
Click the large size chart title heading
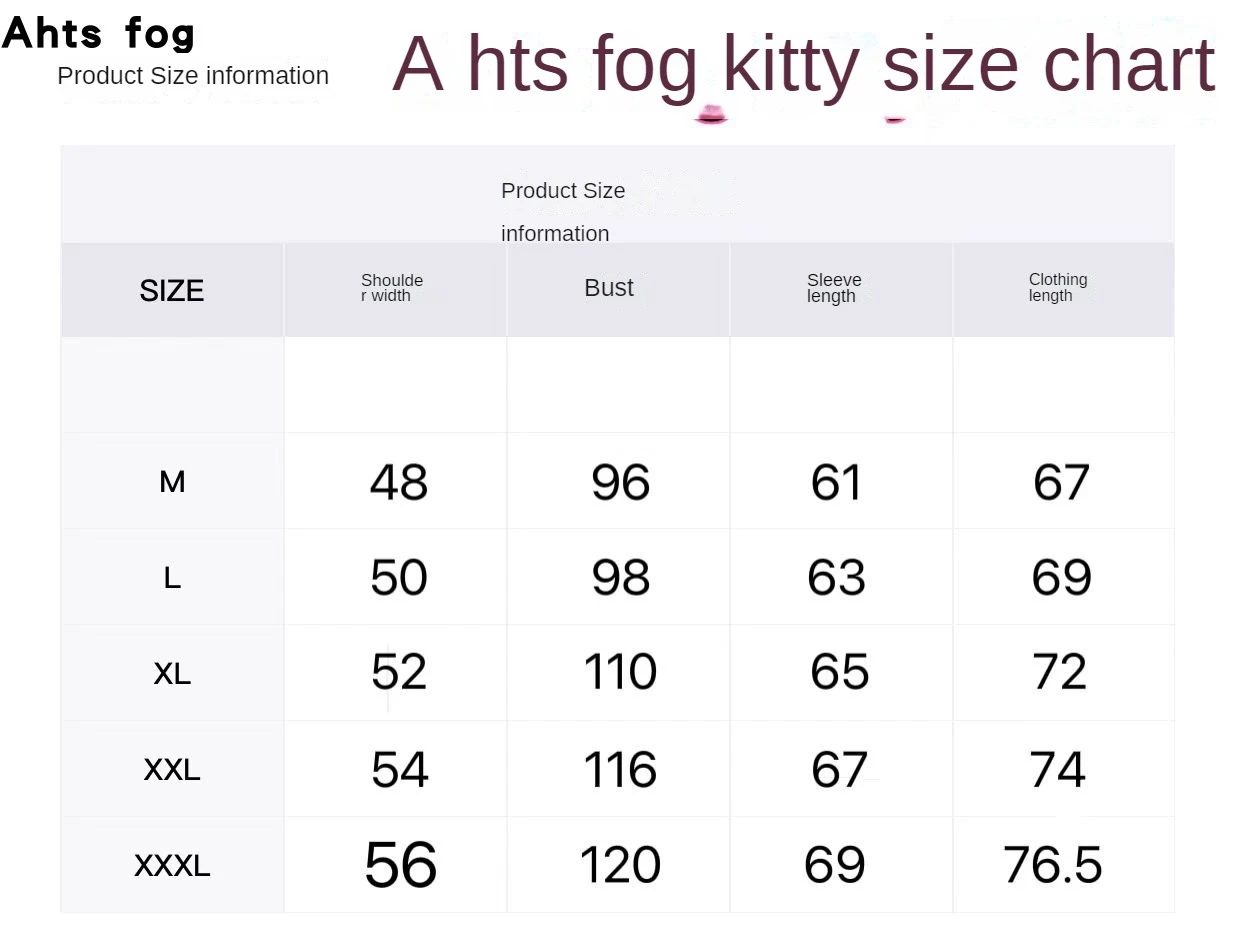click(x=803, y=64)
